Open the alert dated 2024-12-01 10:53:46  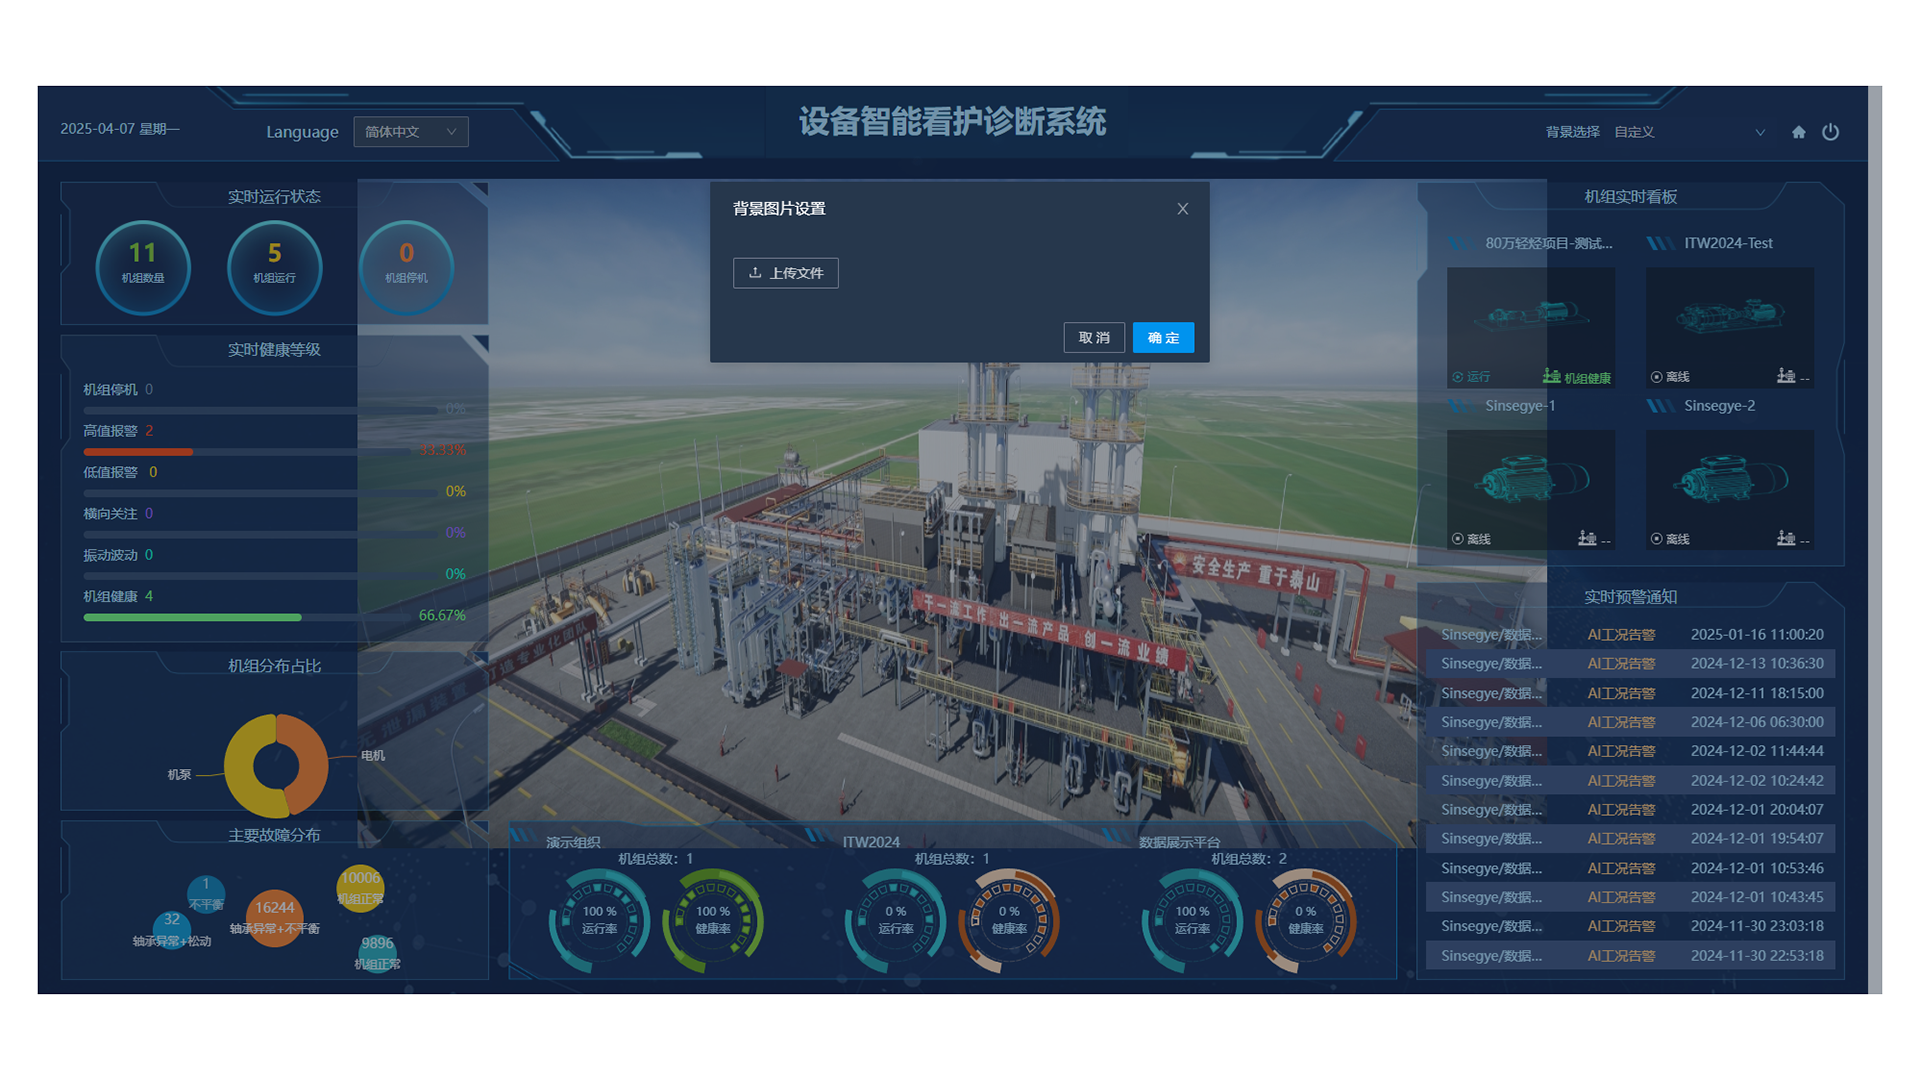coord(1631,868)
